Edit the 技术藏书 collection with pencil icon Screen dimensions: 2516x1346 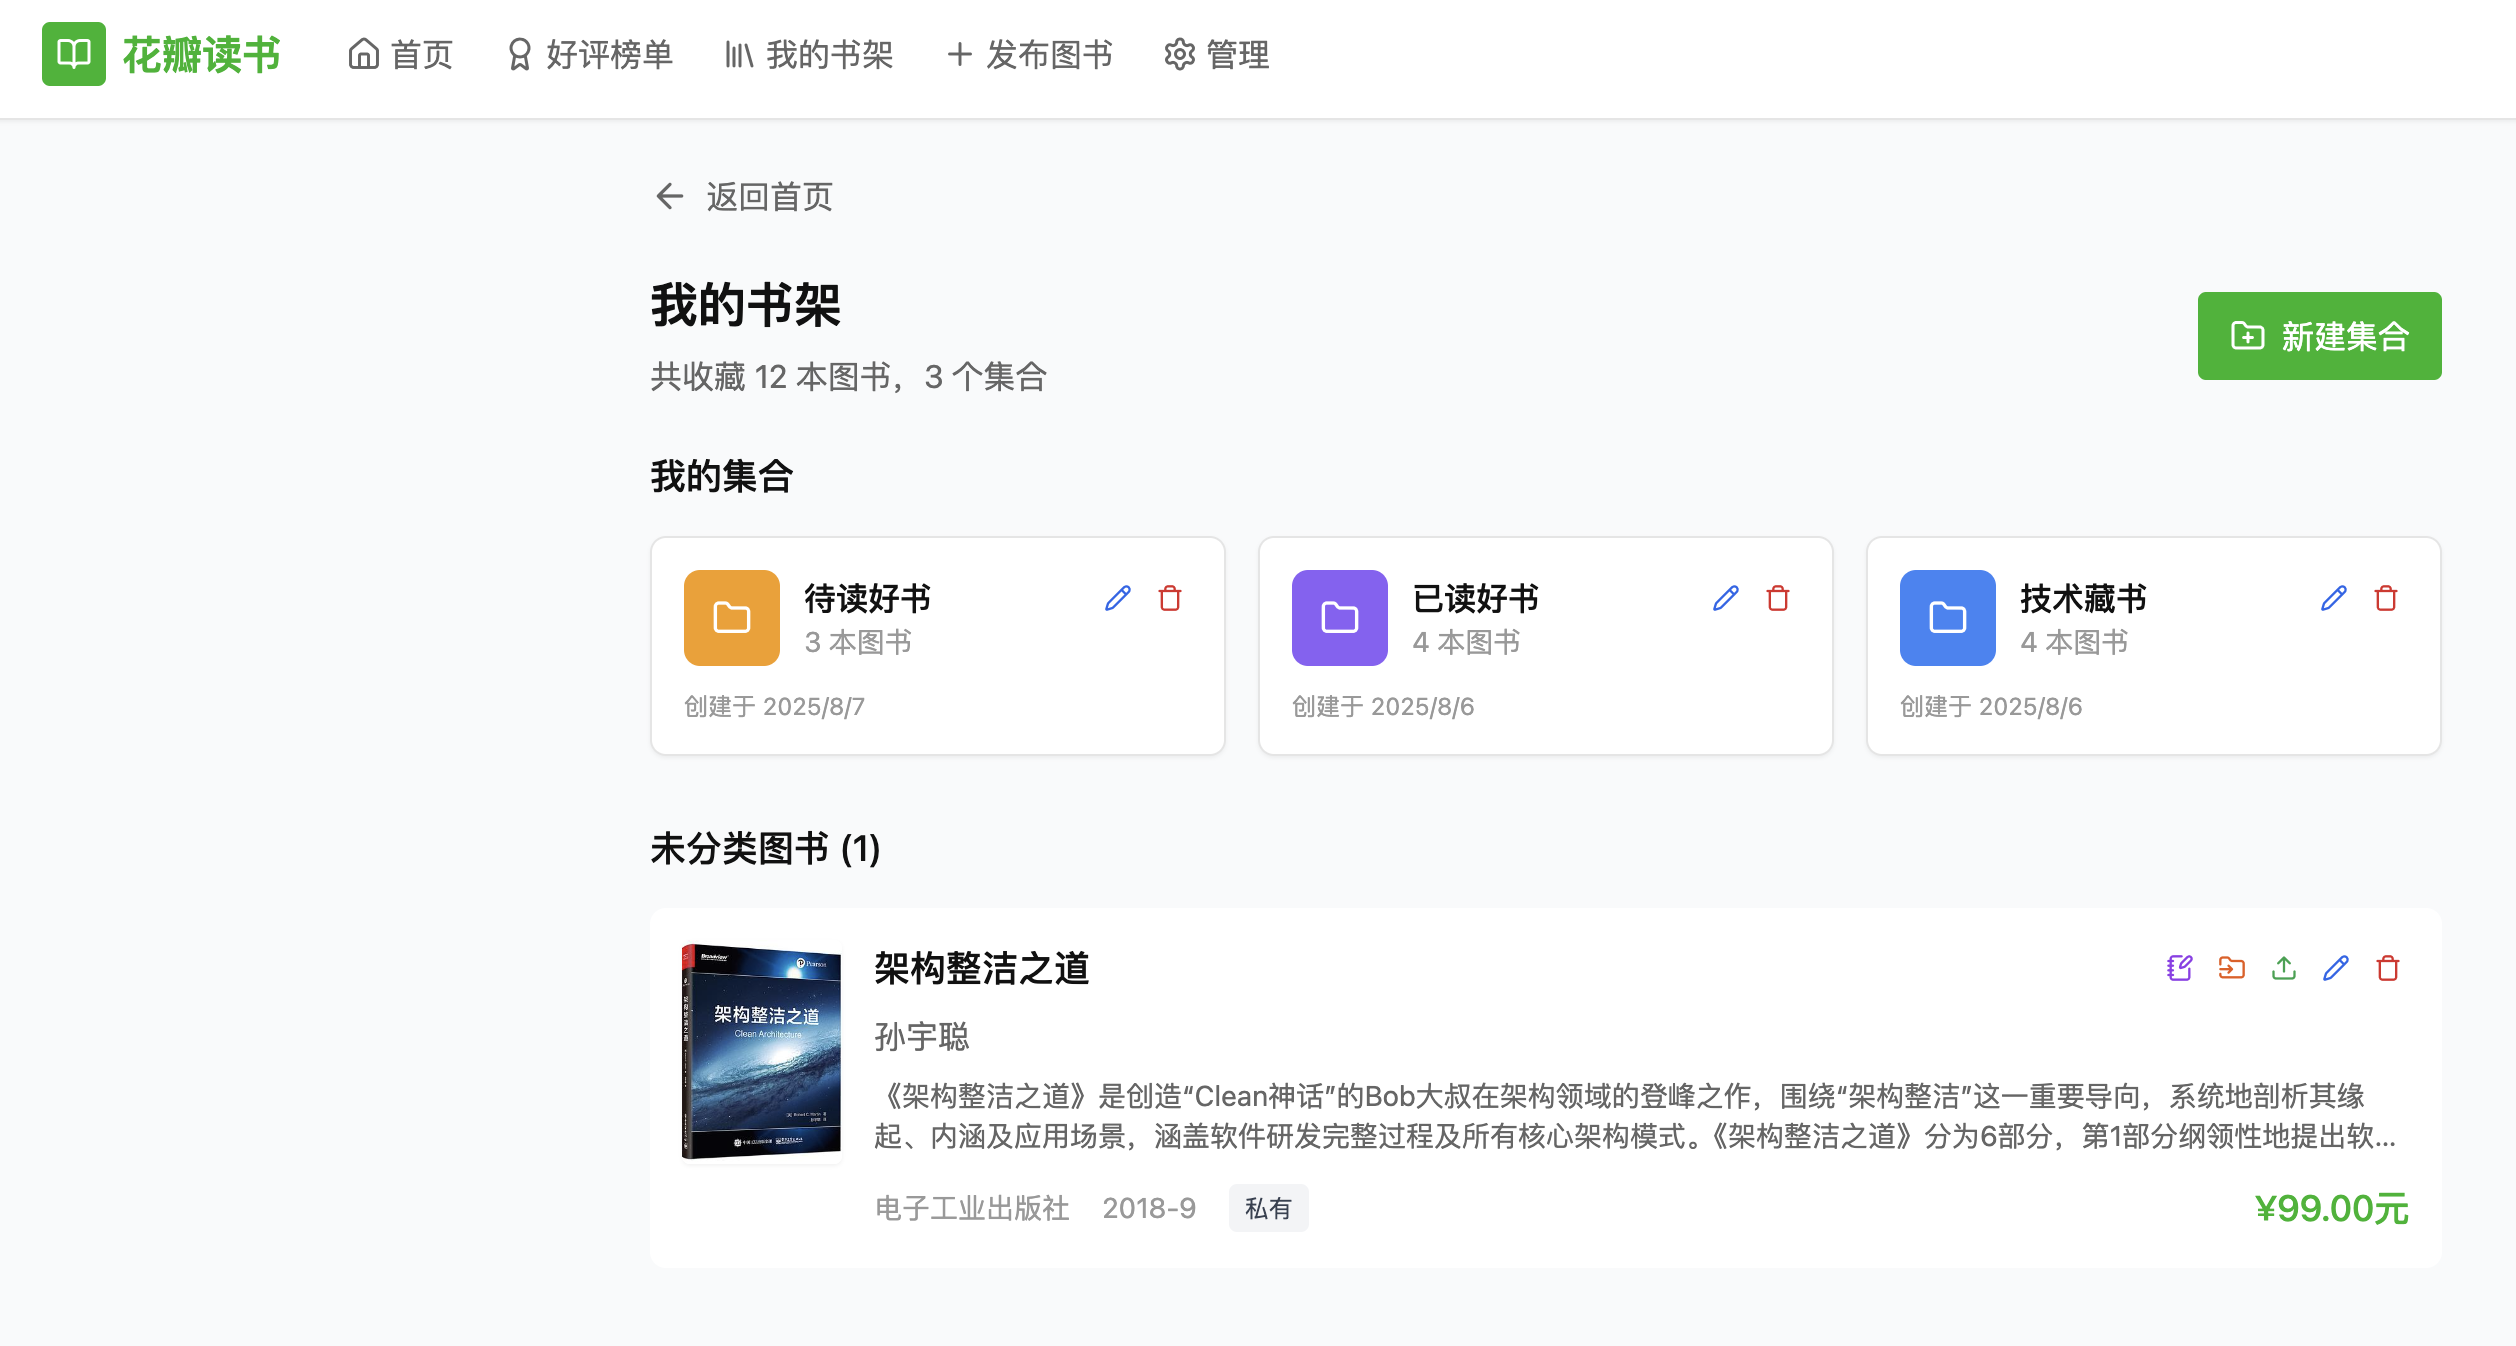[x=2334, y=598]
